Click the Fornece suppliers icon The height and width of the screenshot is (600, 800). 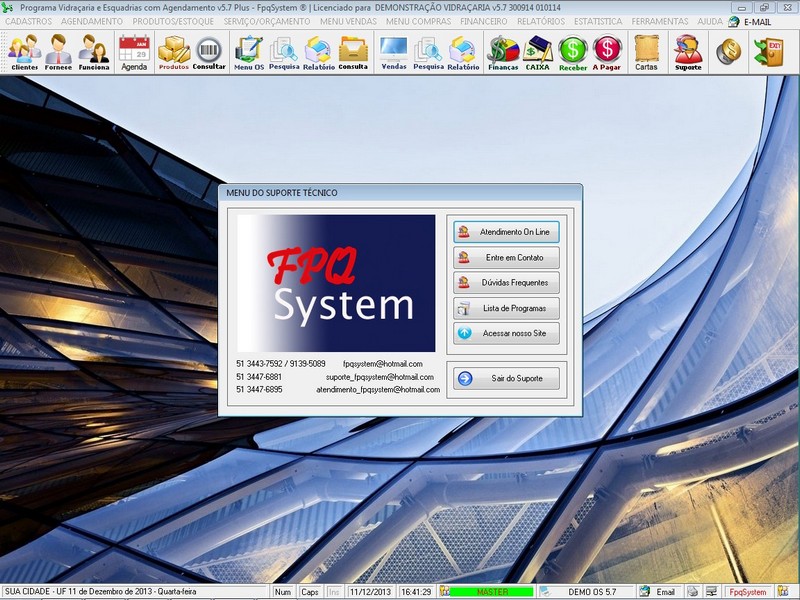(x=59, y=52)
